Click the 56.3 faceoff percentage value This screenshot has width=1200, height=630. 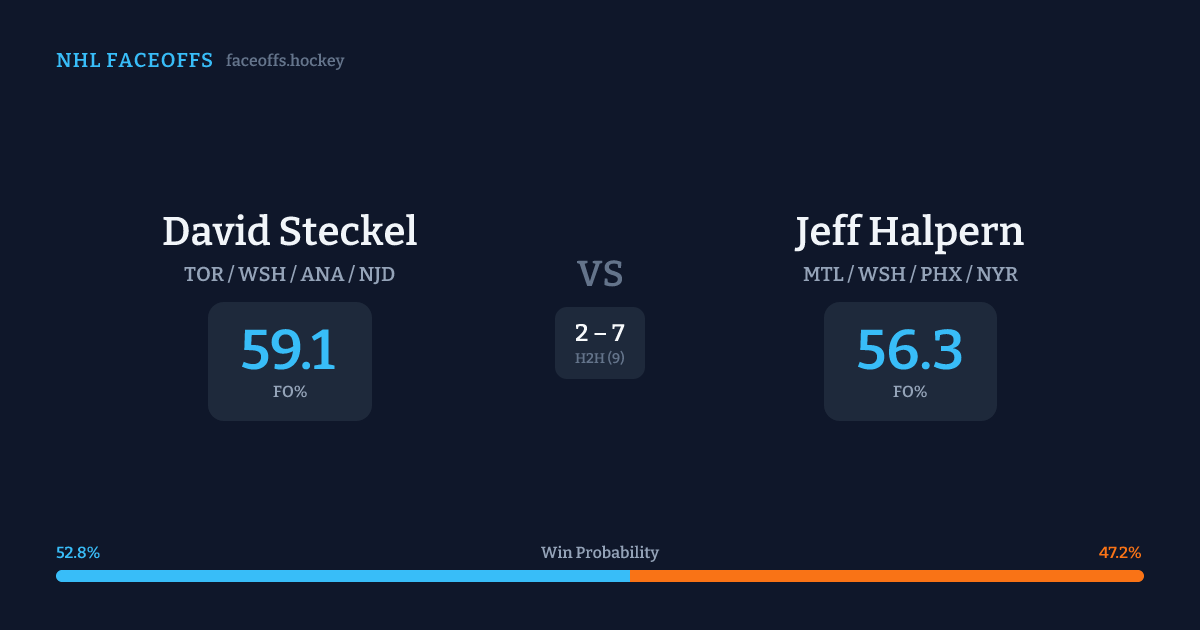click(910, 349)
